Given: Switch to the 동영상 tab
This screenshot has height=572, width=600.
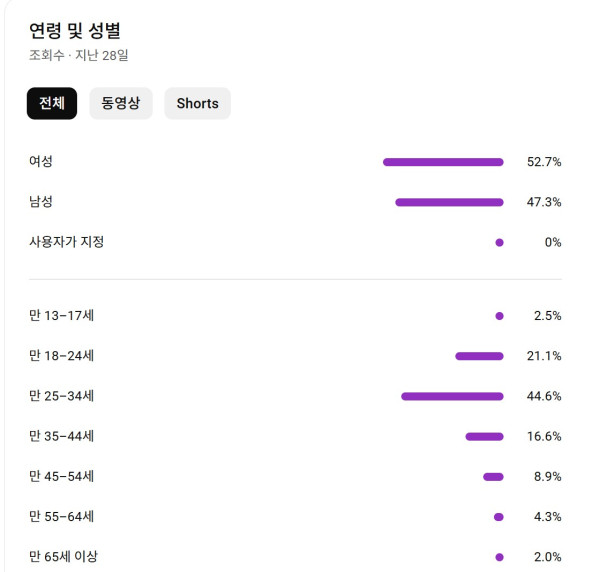Looking at the screenshot, I should pyautogui.click(x=121, y=104).
